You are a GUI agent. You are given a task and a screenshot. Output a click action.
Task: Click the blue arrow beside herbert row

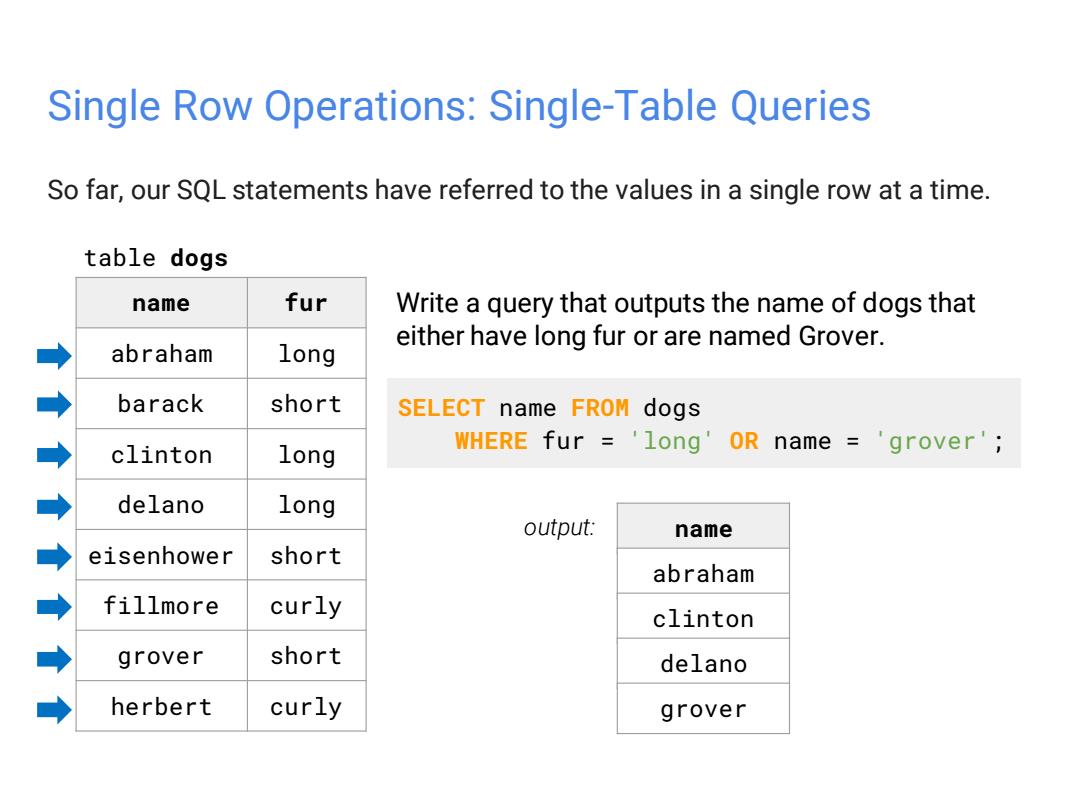tap(54, 709)
